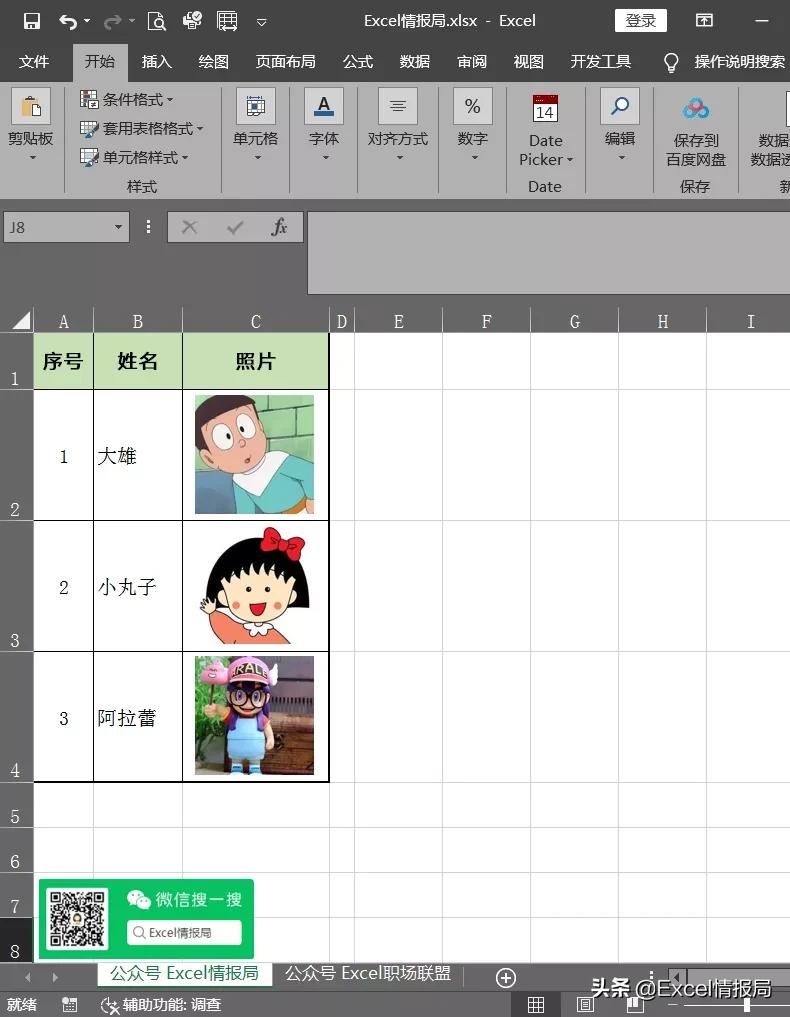
Task: Switch to the 视图 ribbon tab
Action: pos(529,62)
